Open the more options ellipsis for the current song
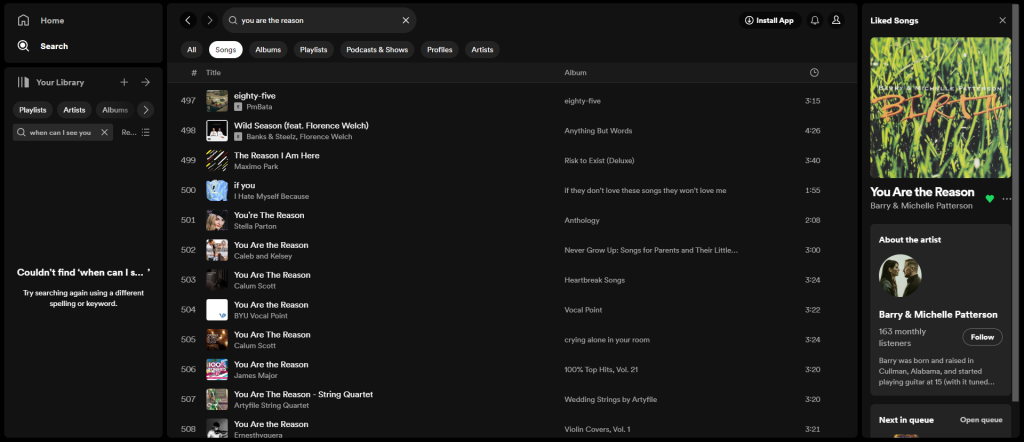 1006,198
